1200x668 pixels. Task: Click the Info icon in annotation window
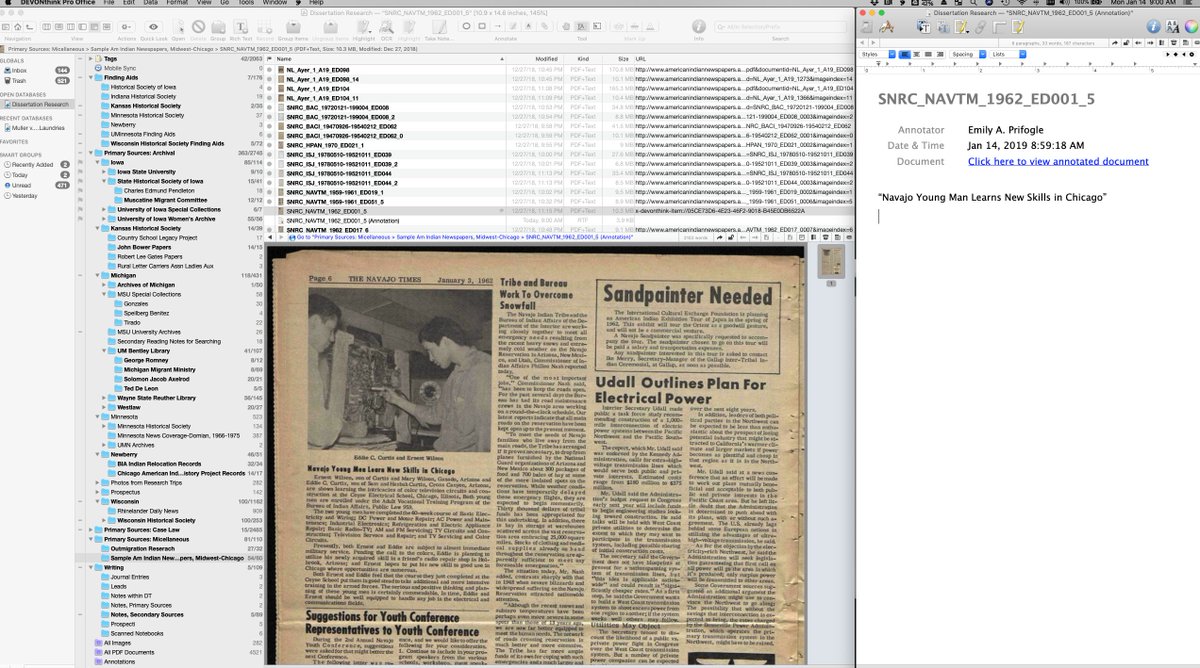click(1153, 27)
